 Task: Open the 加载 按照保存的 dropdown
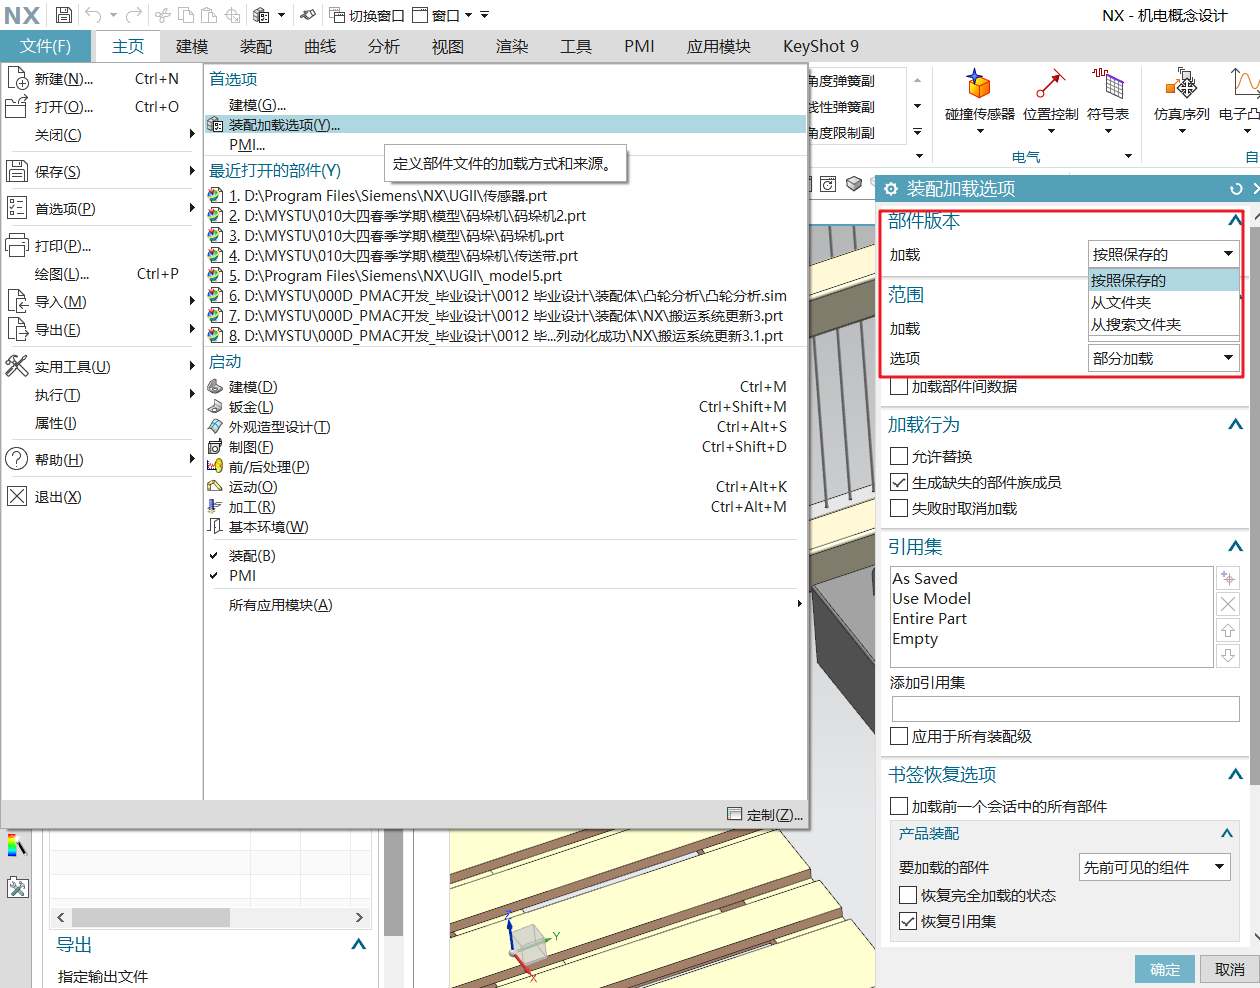pyautogui.click(x=1164, y=254)
